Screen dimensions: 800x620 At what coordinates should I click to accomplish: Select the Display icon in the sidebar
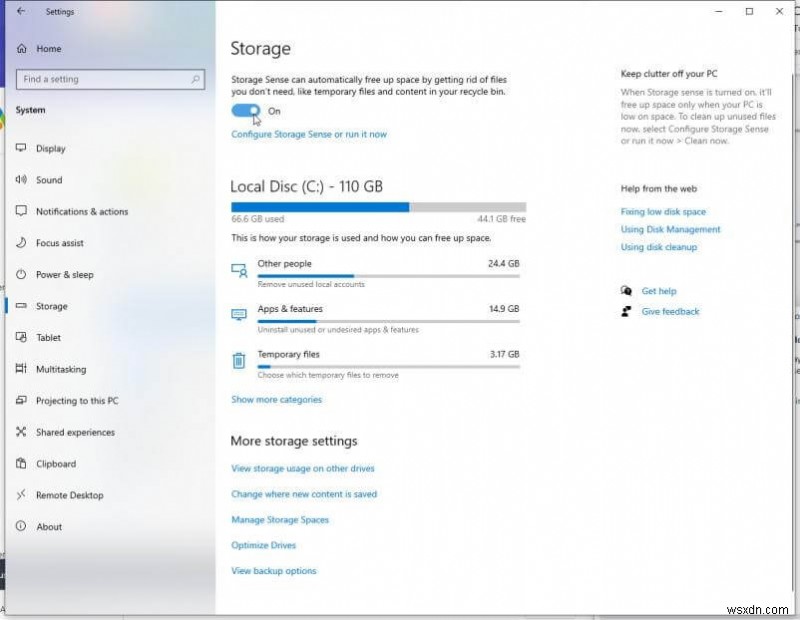coord(22,148)
